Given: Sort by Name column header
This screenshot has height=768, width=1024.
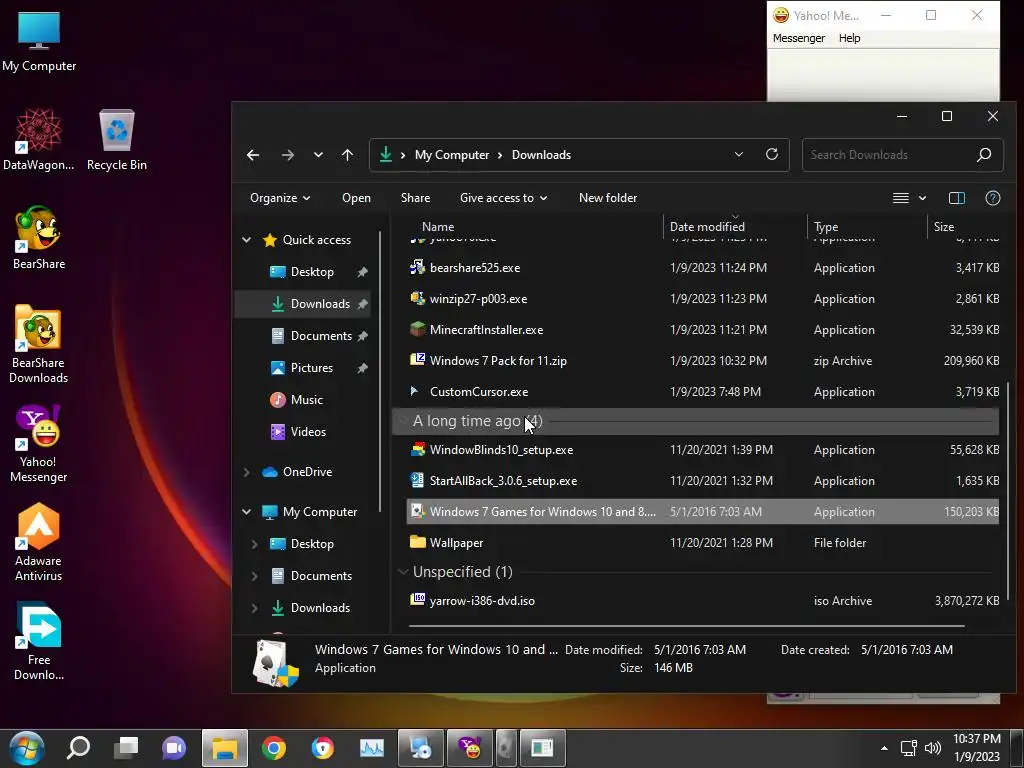Looking at the screenshot, I should [x=438, y=227].
